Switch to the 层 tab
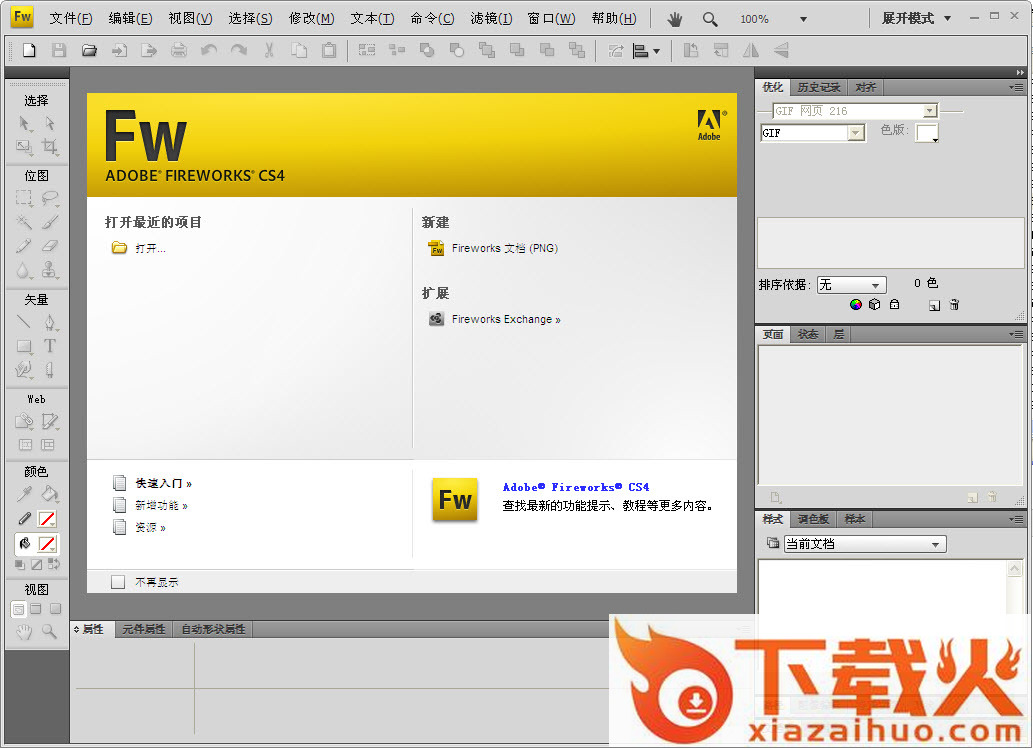This screenshot has height=749, width=1033. (838, 335)
